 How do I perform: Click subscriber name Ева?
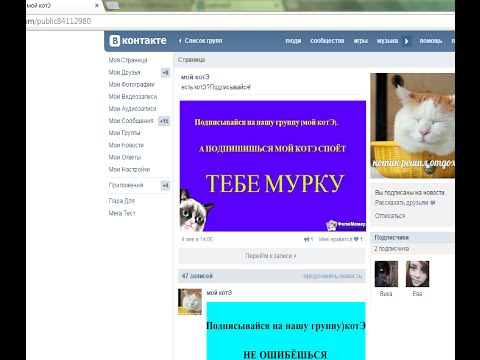pyautogui.click(x=417, y=294)
